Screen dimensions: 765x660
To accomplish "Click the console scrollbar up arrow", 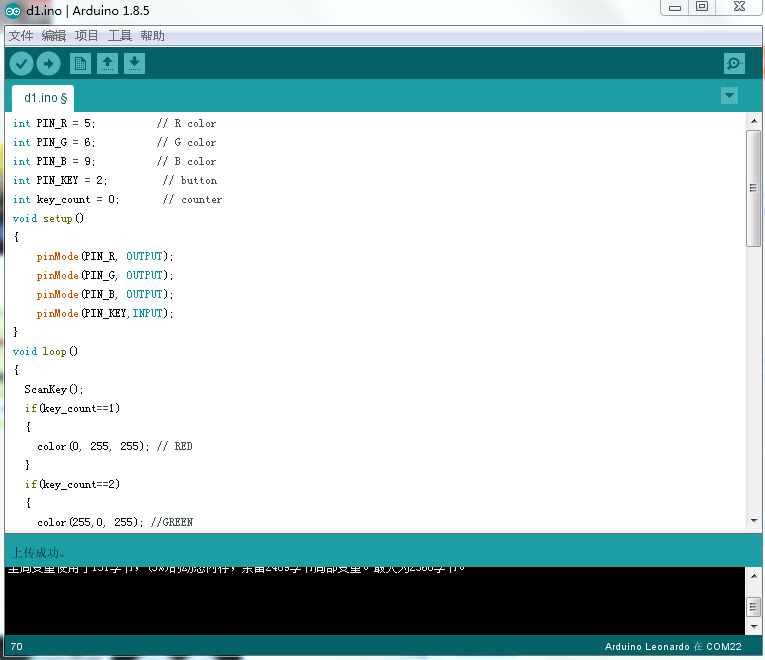I will [754, 576].
